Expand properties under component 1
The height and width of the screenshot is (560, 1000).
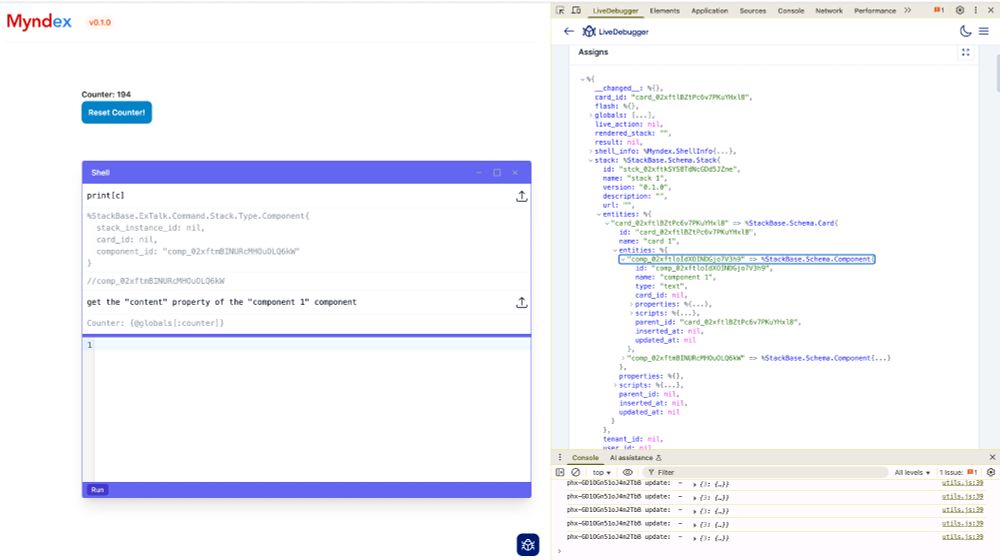(631, 304)
